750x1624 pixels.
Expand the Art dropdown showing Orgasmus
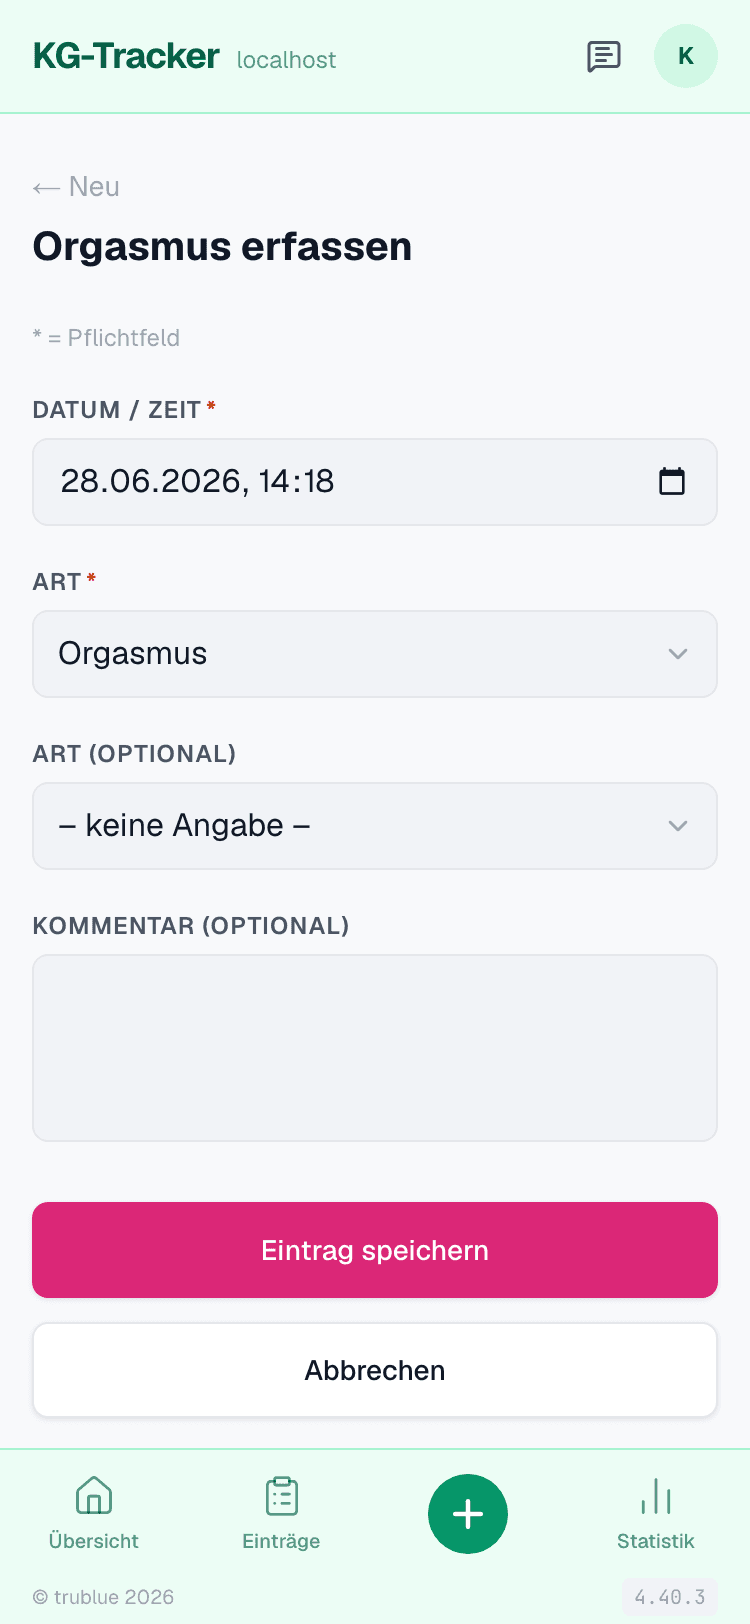375,654
